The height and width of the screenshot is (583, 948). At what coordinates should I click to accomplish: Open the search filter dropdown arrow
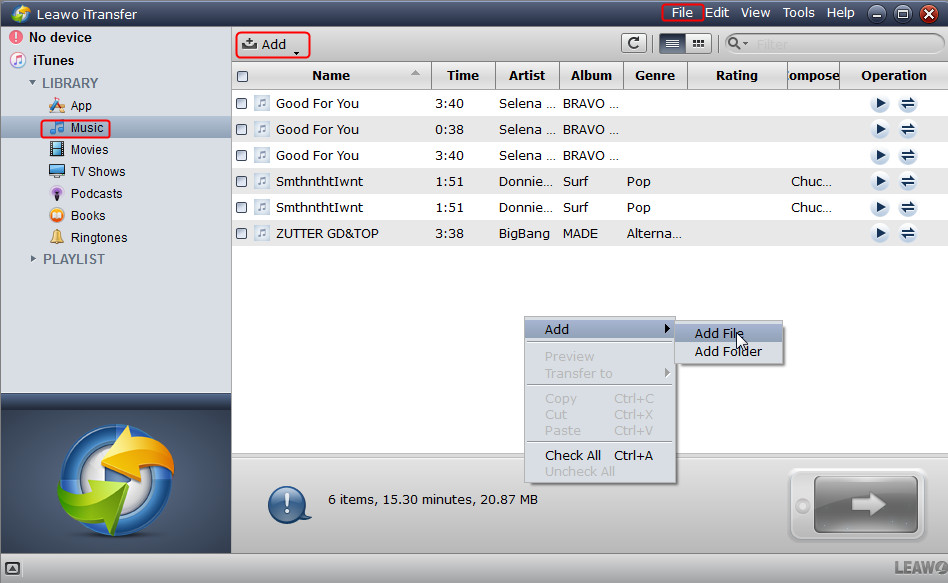point(745,44)
